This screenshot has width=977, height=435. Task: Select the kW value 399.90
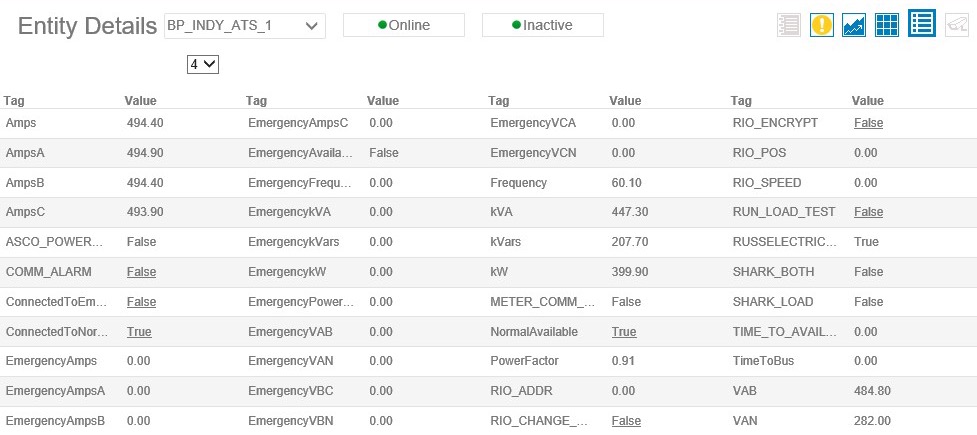tap(630, 272)
